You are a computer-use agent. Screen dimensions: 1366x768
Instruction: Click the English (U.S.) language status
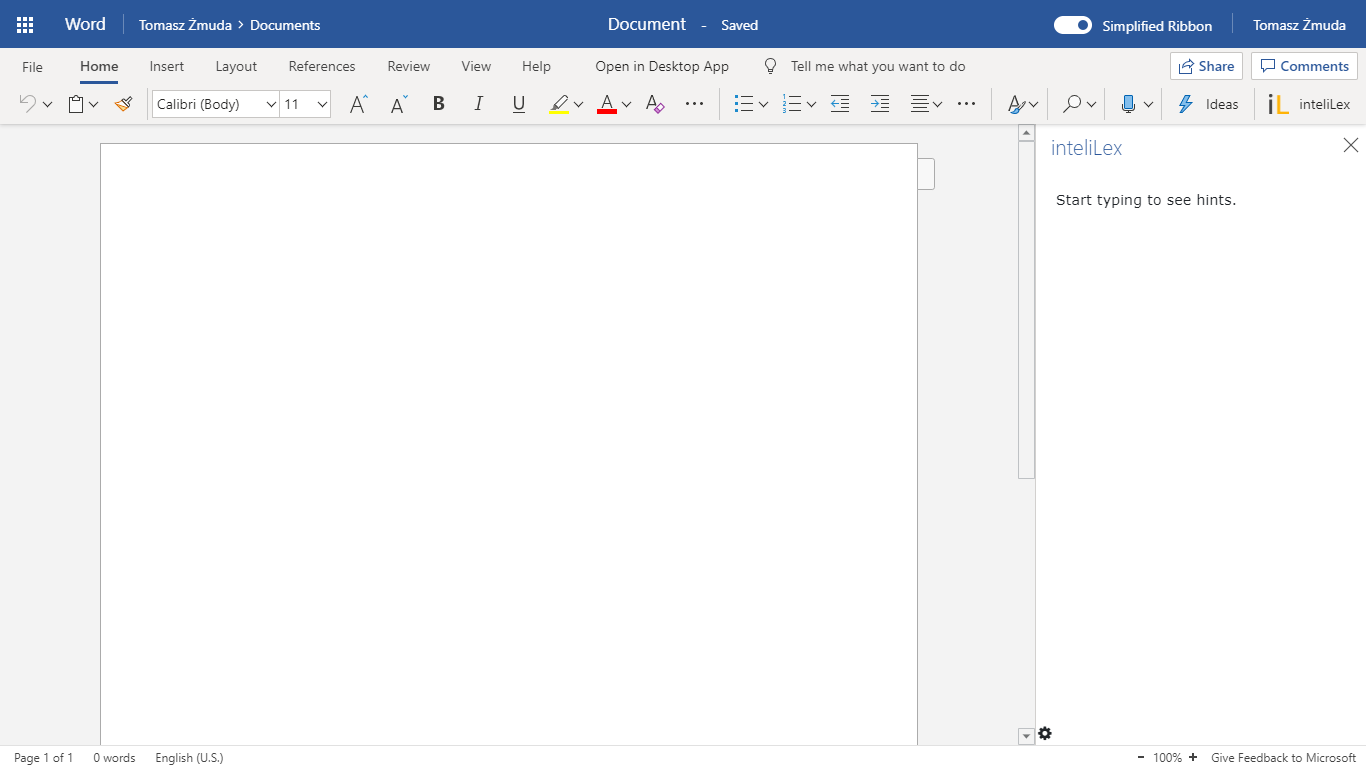[189, 758]
